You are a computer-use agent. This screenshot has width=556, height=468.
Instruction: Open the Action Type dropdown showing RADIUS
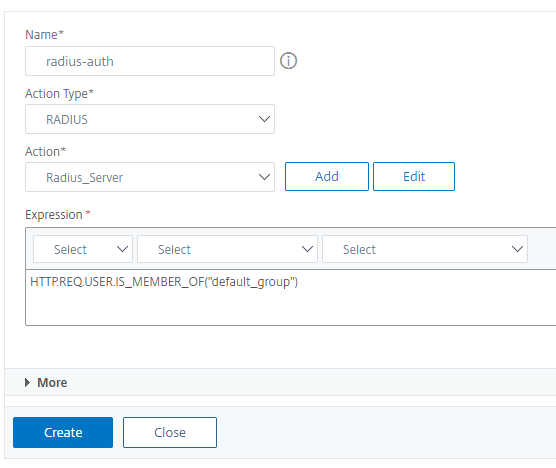[150, 119]
